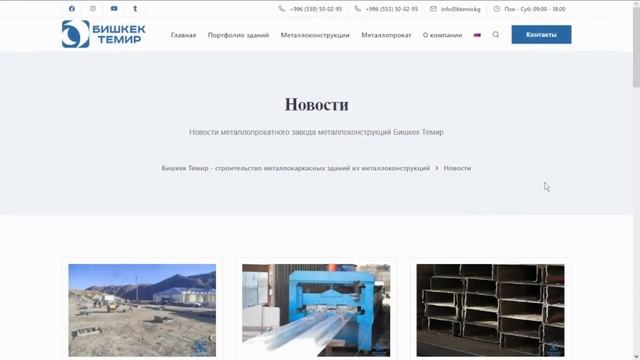Click the Новости breadcrumb item
This screenshot has height=360, width=640.
(457, 168)
